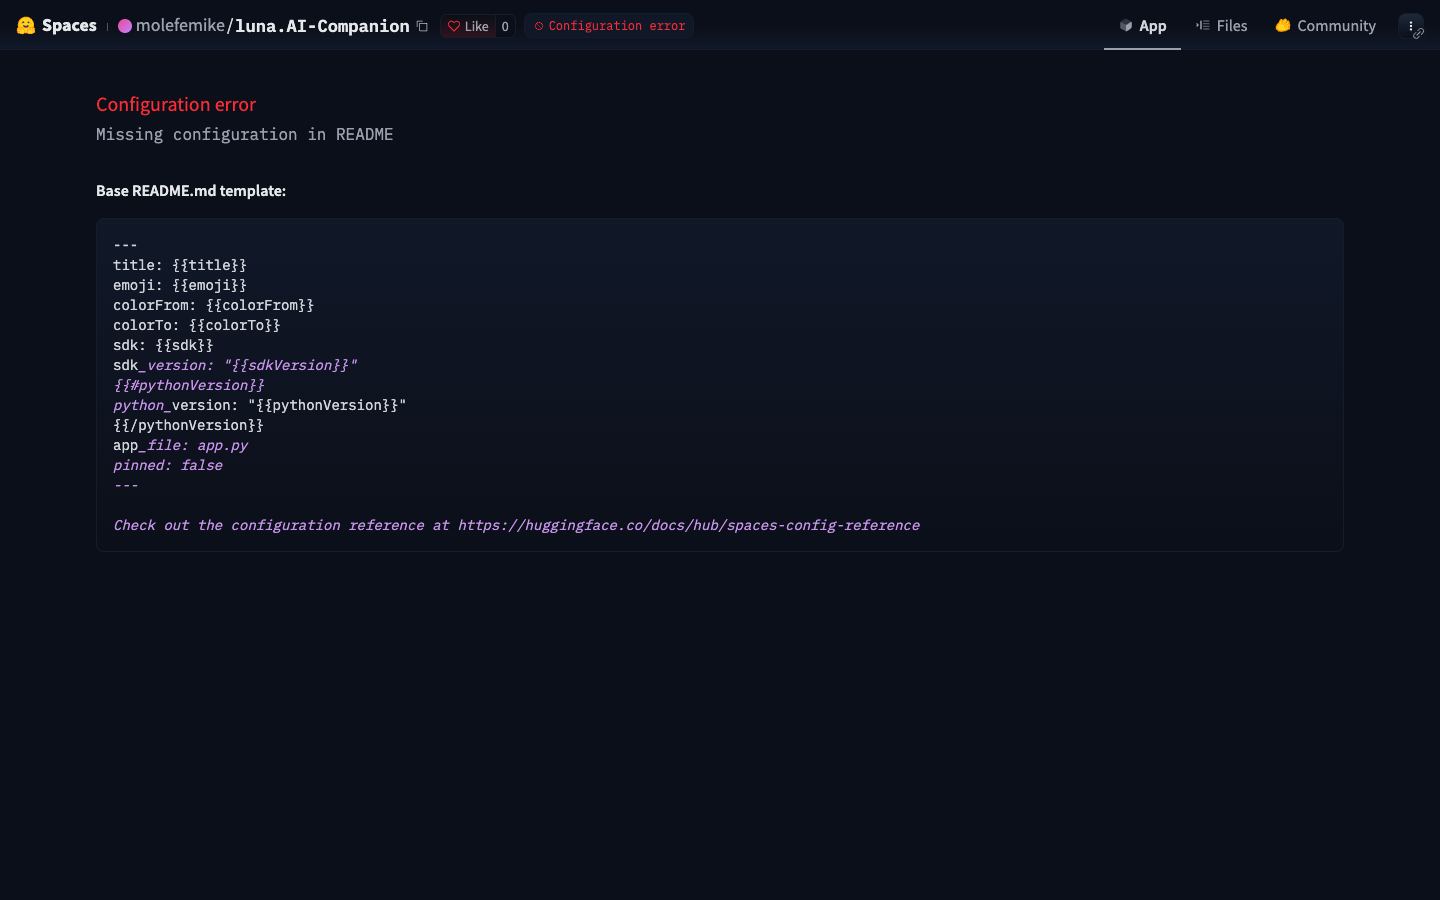
Task: Open the three-dot more options menu
Action: 1411,26
